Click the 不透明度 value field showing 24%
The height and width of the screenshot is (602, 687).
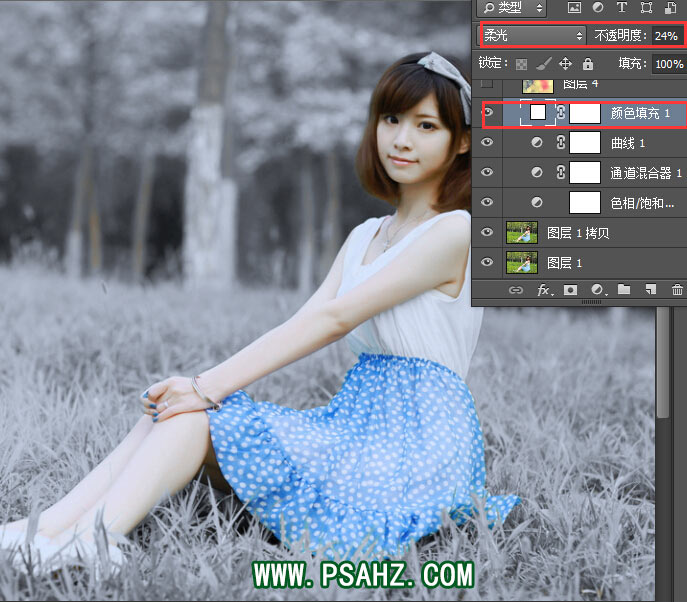666,35
